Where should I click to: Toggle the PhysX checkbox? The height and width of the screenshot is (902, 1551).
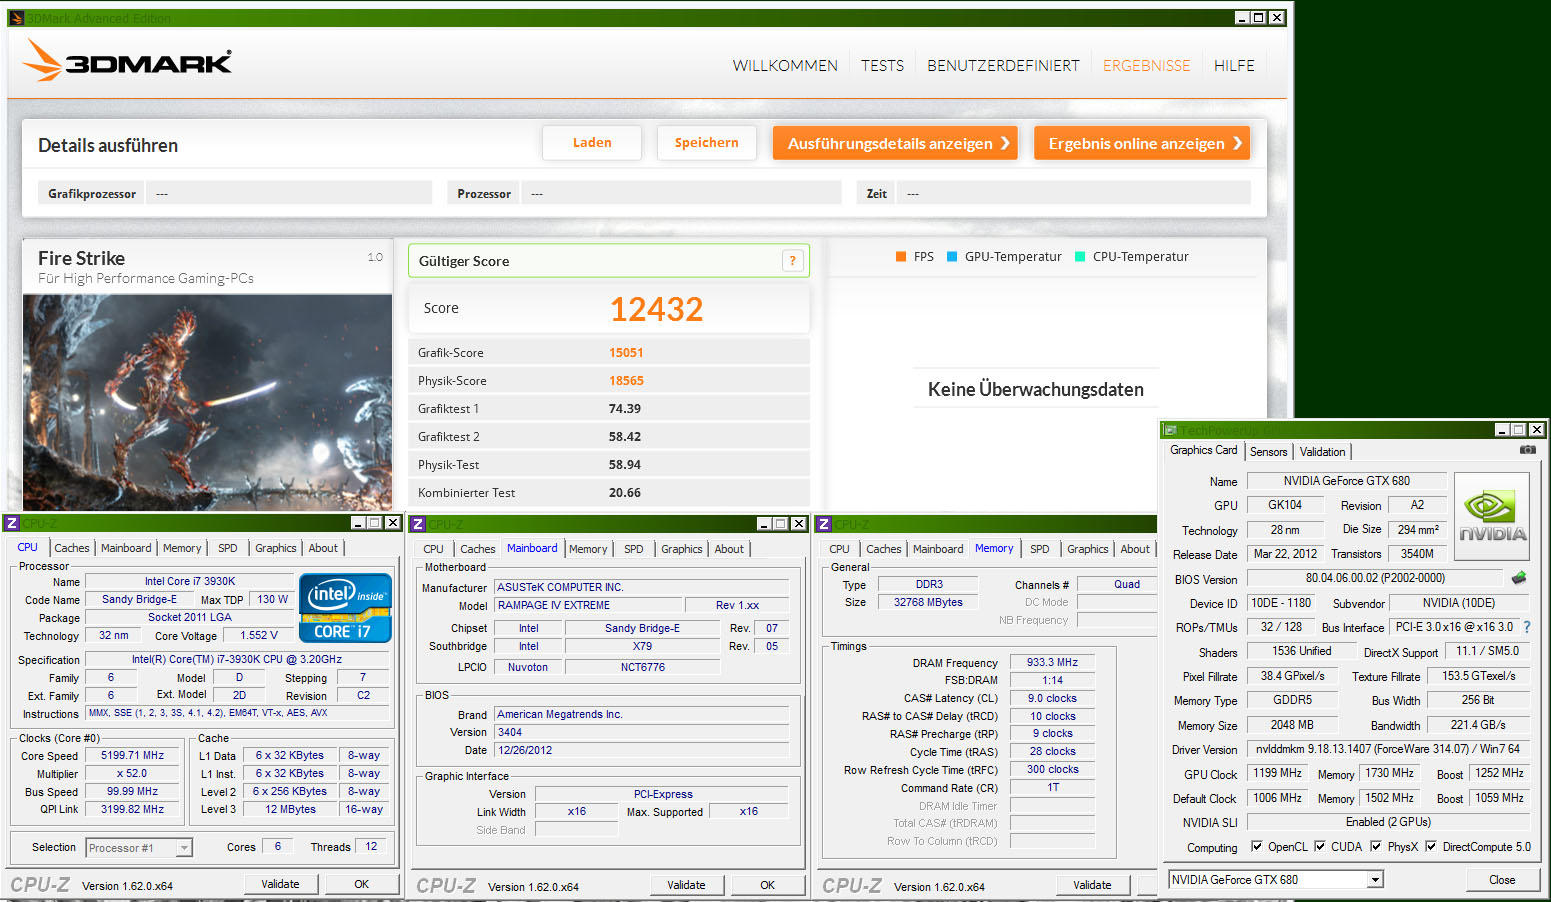pos(1376,846)
